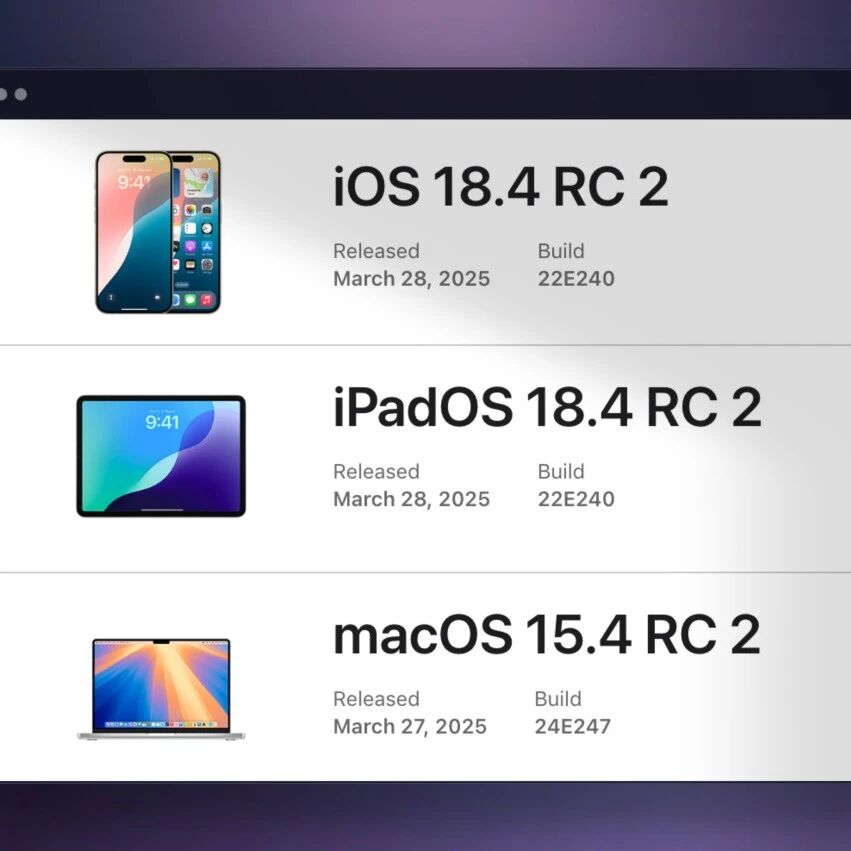This screenshot has height=851, width=851.
Task: Select macOS build number 24E247
Action: (x=573, y=726)
